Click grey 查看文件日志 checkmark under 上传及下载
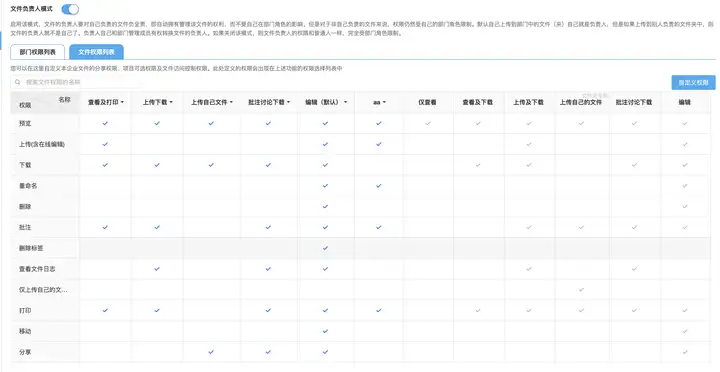The height and width of the screenshot is (372, 720). pyautogui.click(x=529, y=269)
